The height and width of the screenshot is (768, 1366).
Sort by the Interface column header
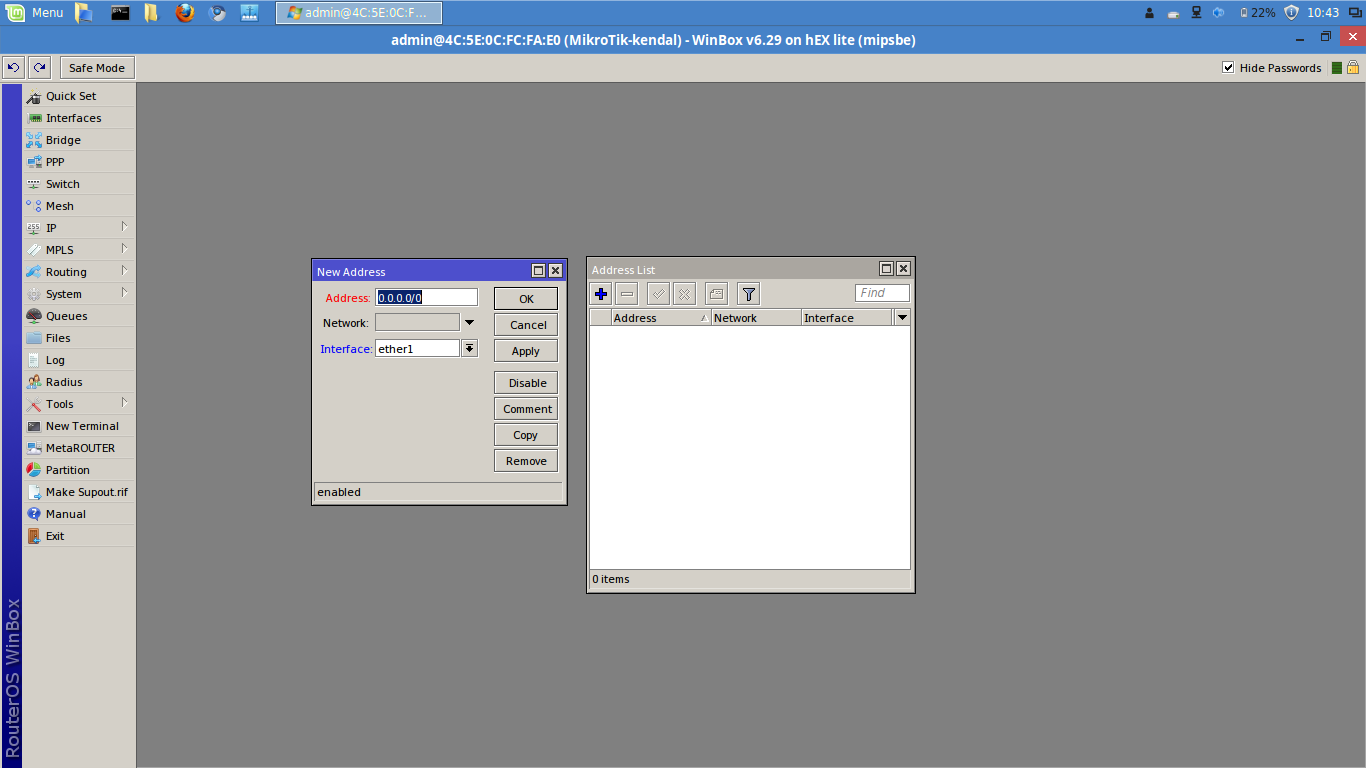pyautogui.click(x=847, y=318)
